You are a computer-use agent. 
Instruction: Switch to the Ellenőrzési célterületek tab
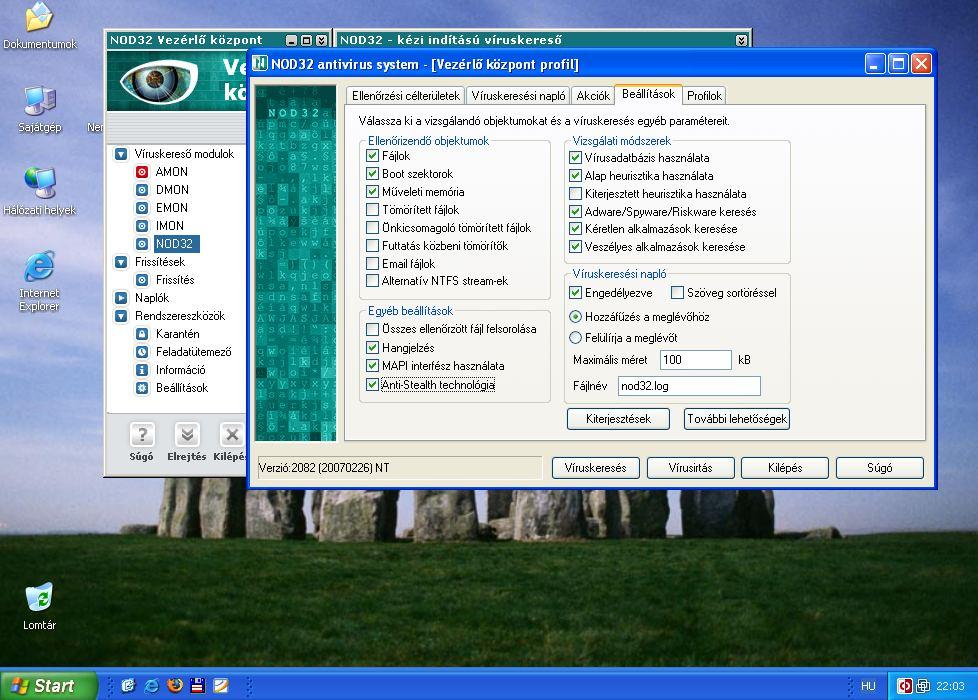point(405,96)
